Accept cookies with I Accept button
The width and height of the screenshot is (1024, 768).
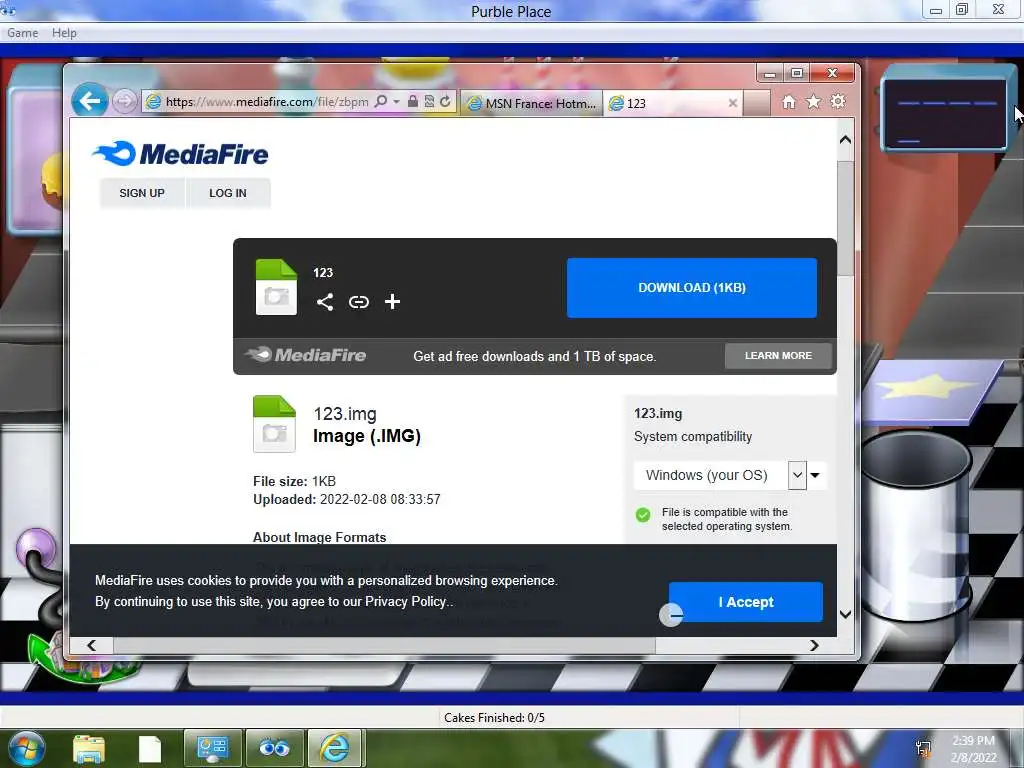click(746, 602)
